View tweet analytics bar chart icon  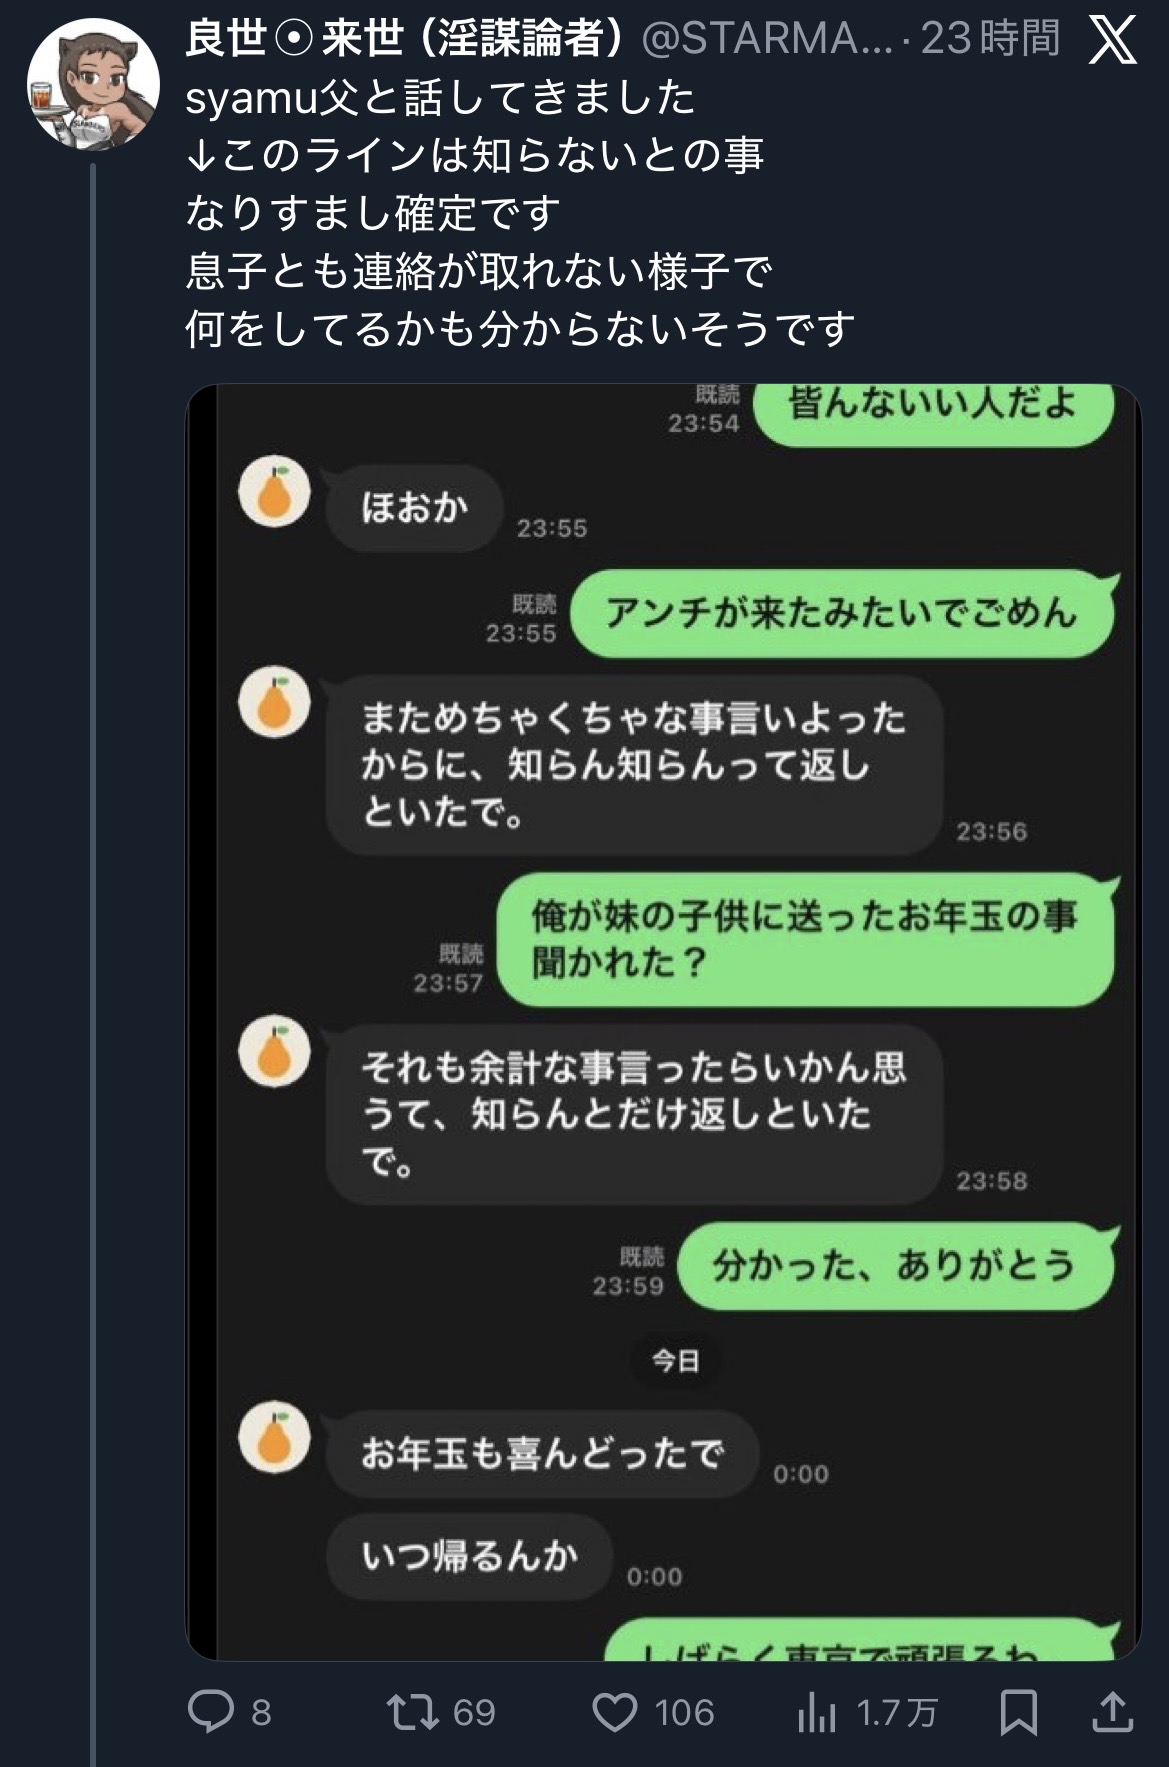pos(816,1713)
